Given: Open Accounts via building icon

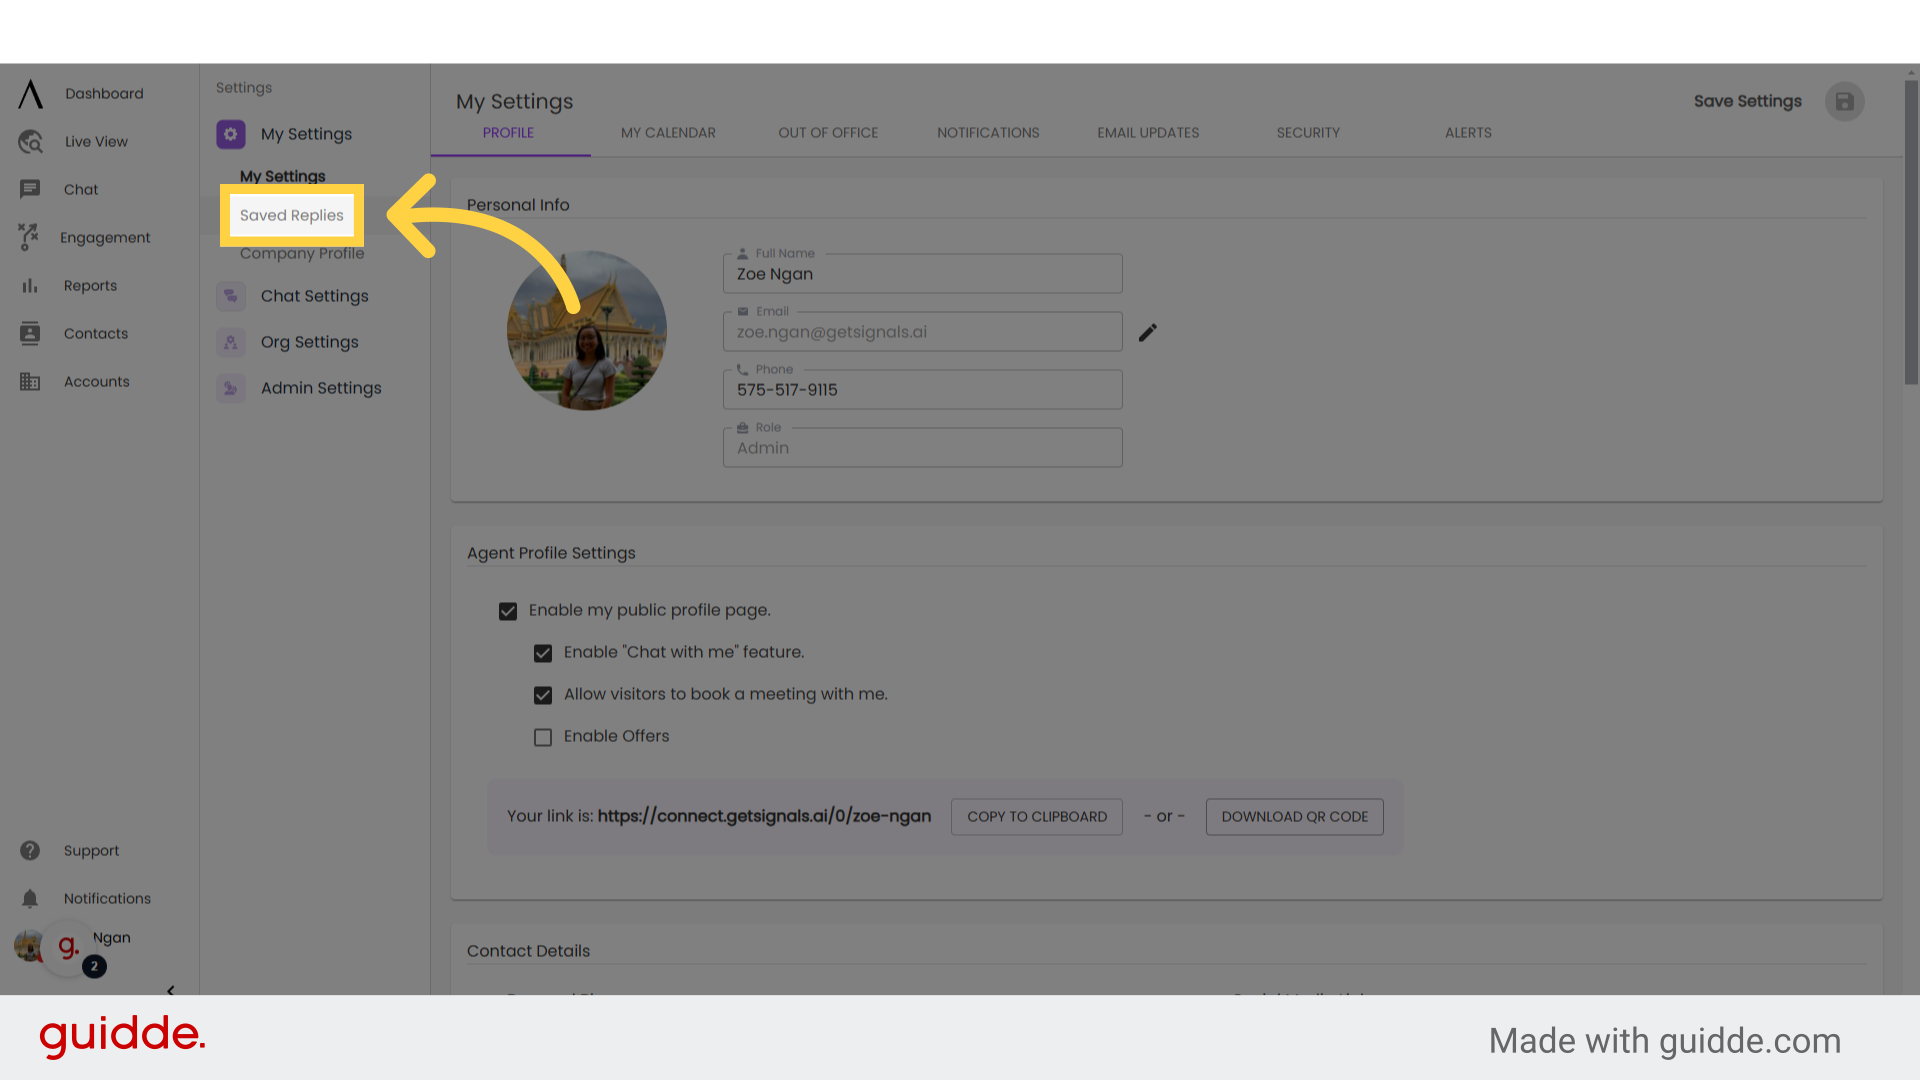Looking at the screenshot, I should pyautogui.click(x=30, y=381).
